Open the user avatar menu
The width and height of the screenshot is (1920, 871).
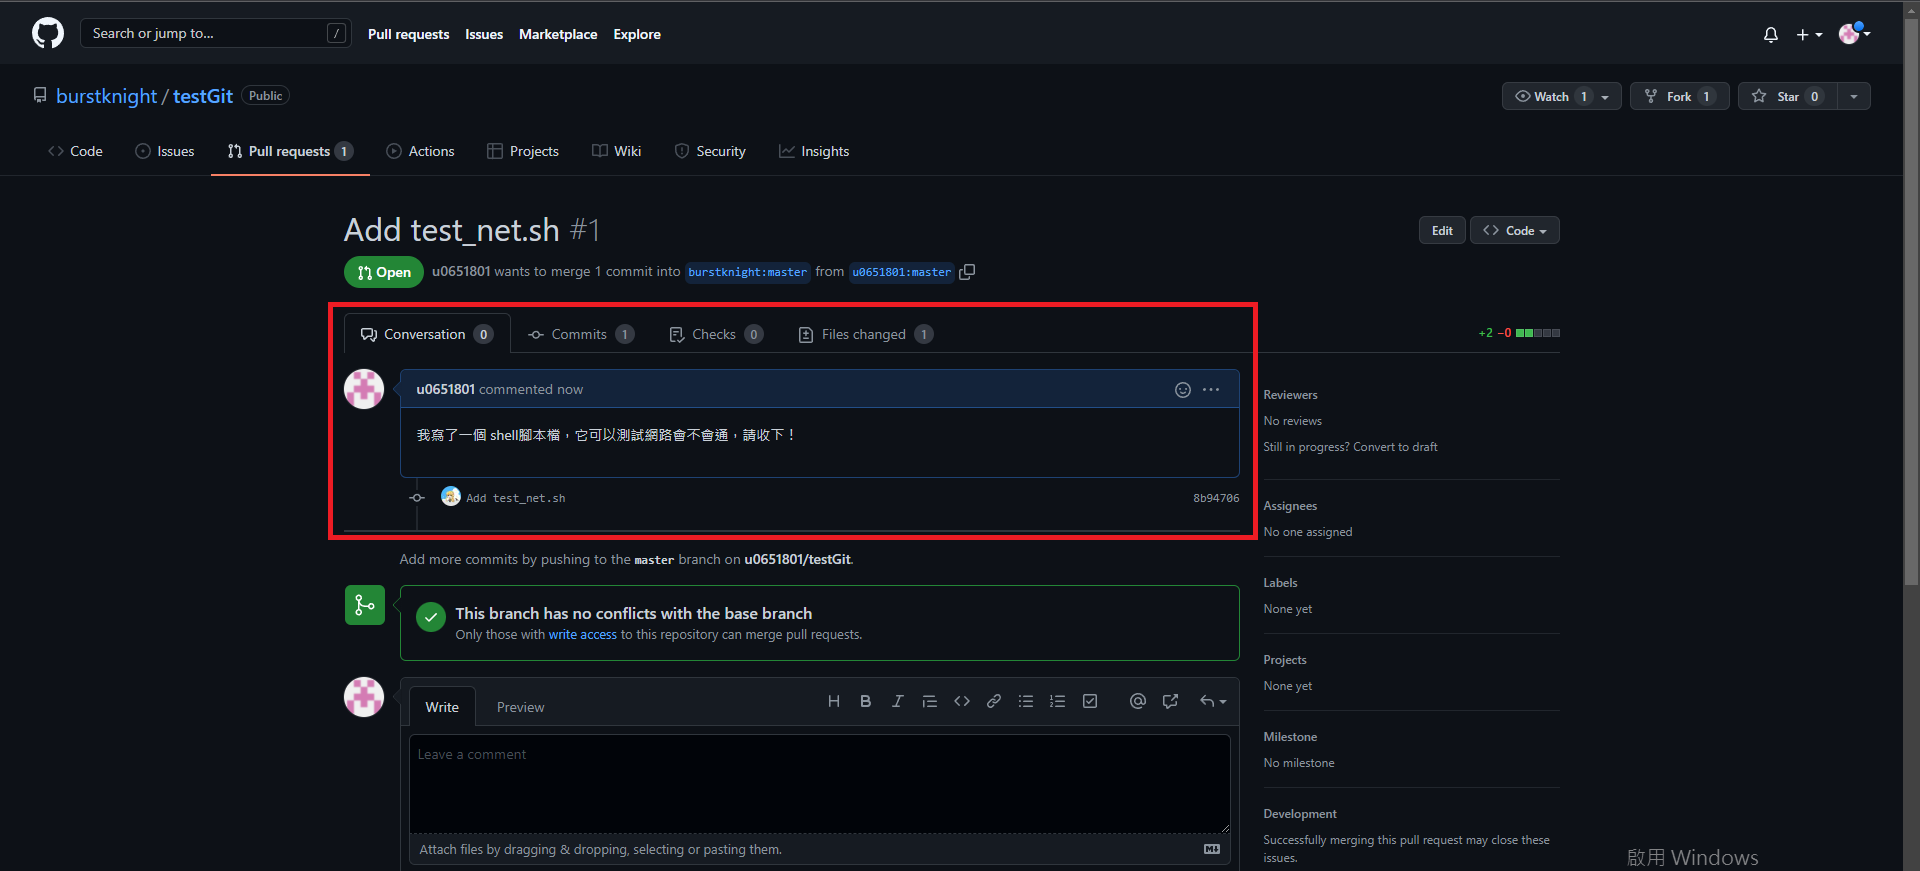1855,33
